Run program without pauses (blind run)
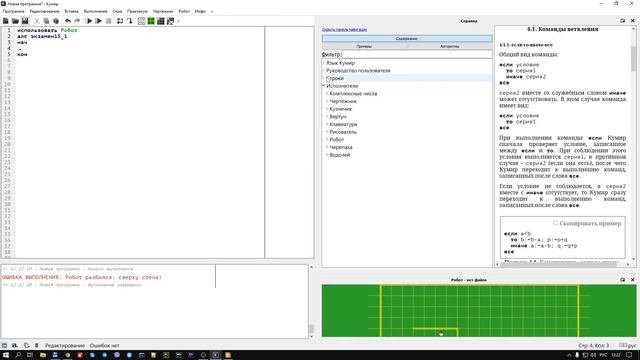The height and width of the screenshot is (360, 640). pos(98,21)
